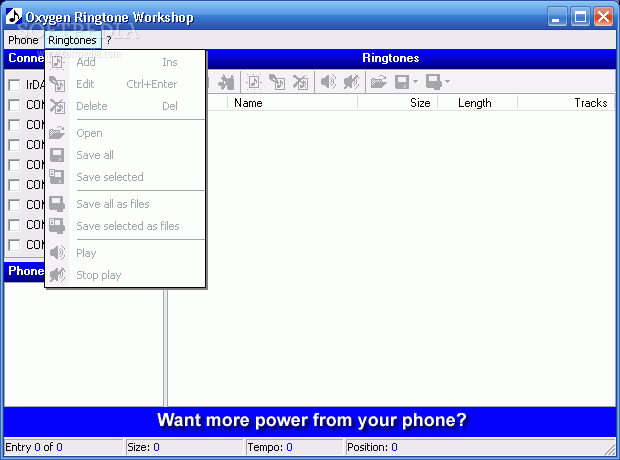Close the Oxygen Ringtone Workshop window
The width and height of the screenshot is (620, 460).
click(603, 17)
